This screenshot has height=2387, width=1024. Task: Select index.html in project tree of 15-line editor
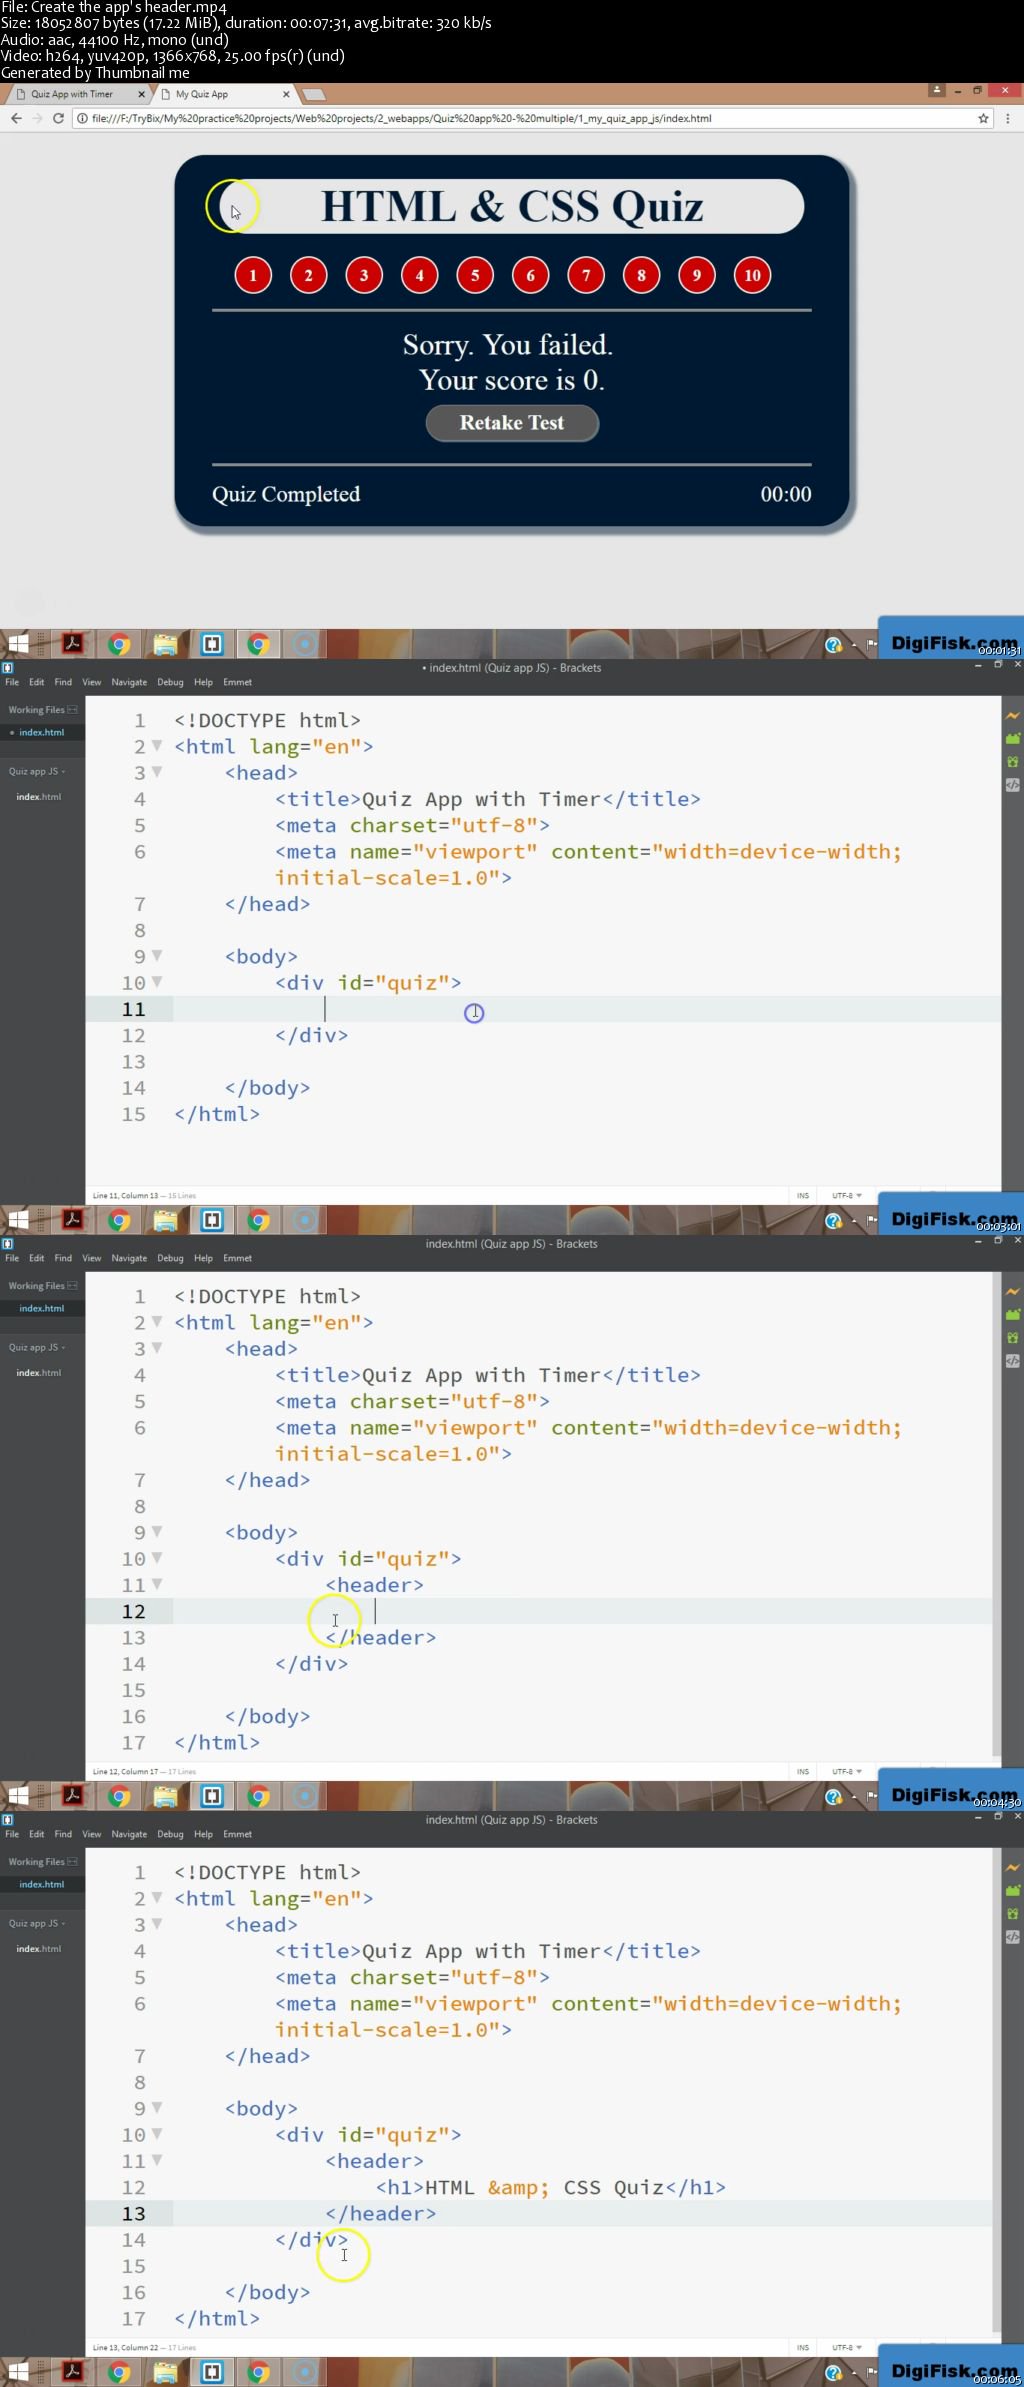(39, 797)
